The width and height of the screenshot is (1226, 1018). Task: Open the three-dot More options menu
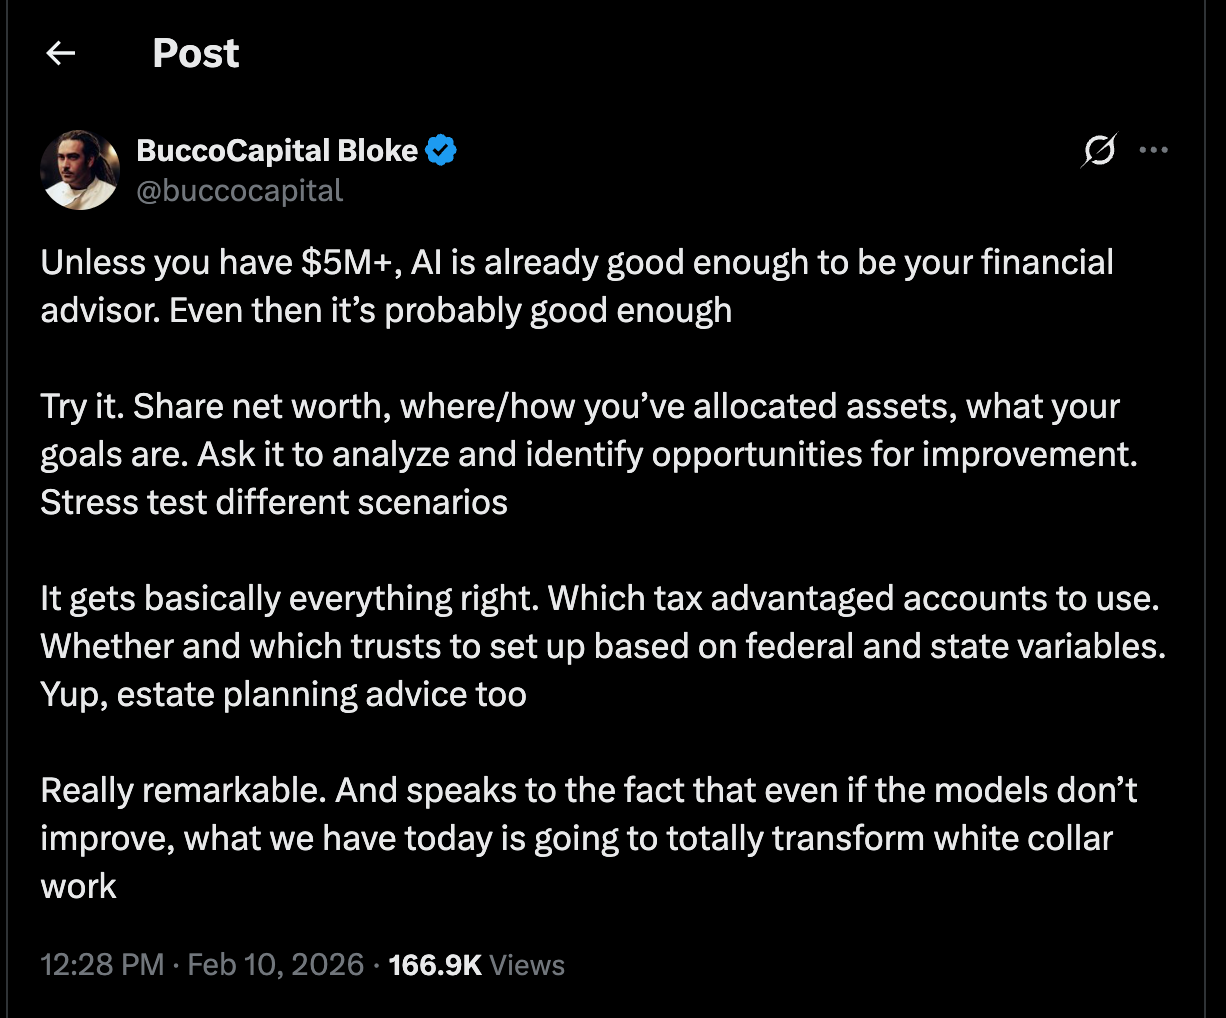pyautogui.click(x=1153, y=151)
